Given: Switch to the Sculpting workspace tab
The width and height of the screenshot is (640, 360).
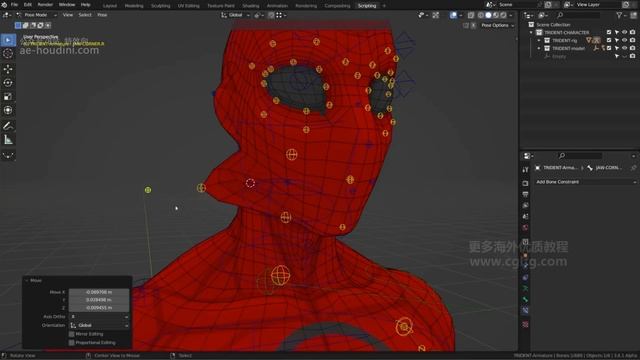Looking at the screenshot, I should (x=160, y=6).
